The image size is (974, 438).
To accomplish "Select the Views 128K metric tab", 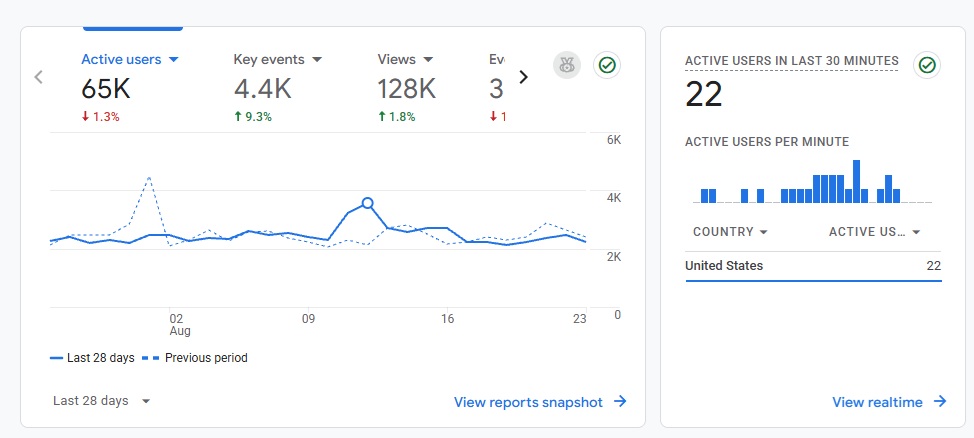I will [406, 87].
